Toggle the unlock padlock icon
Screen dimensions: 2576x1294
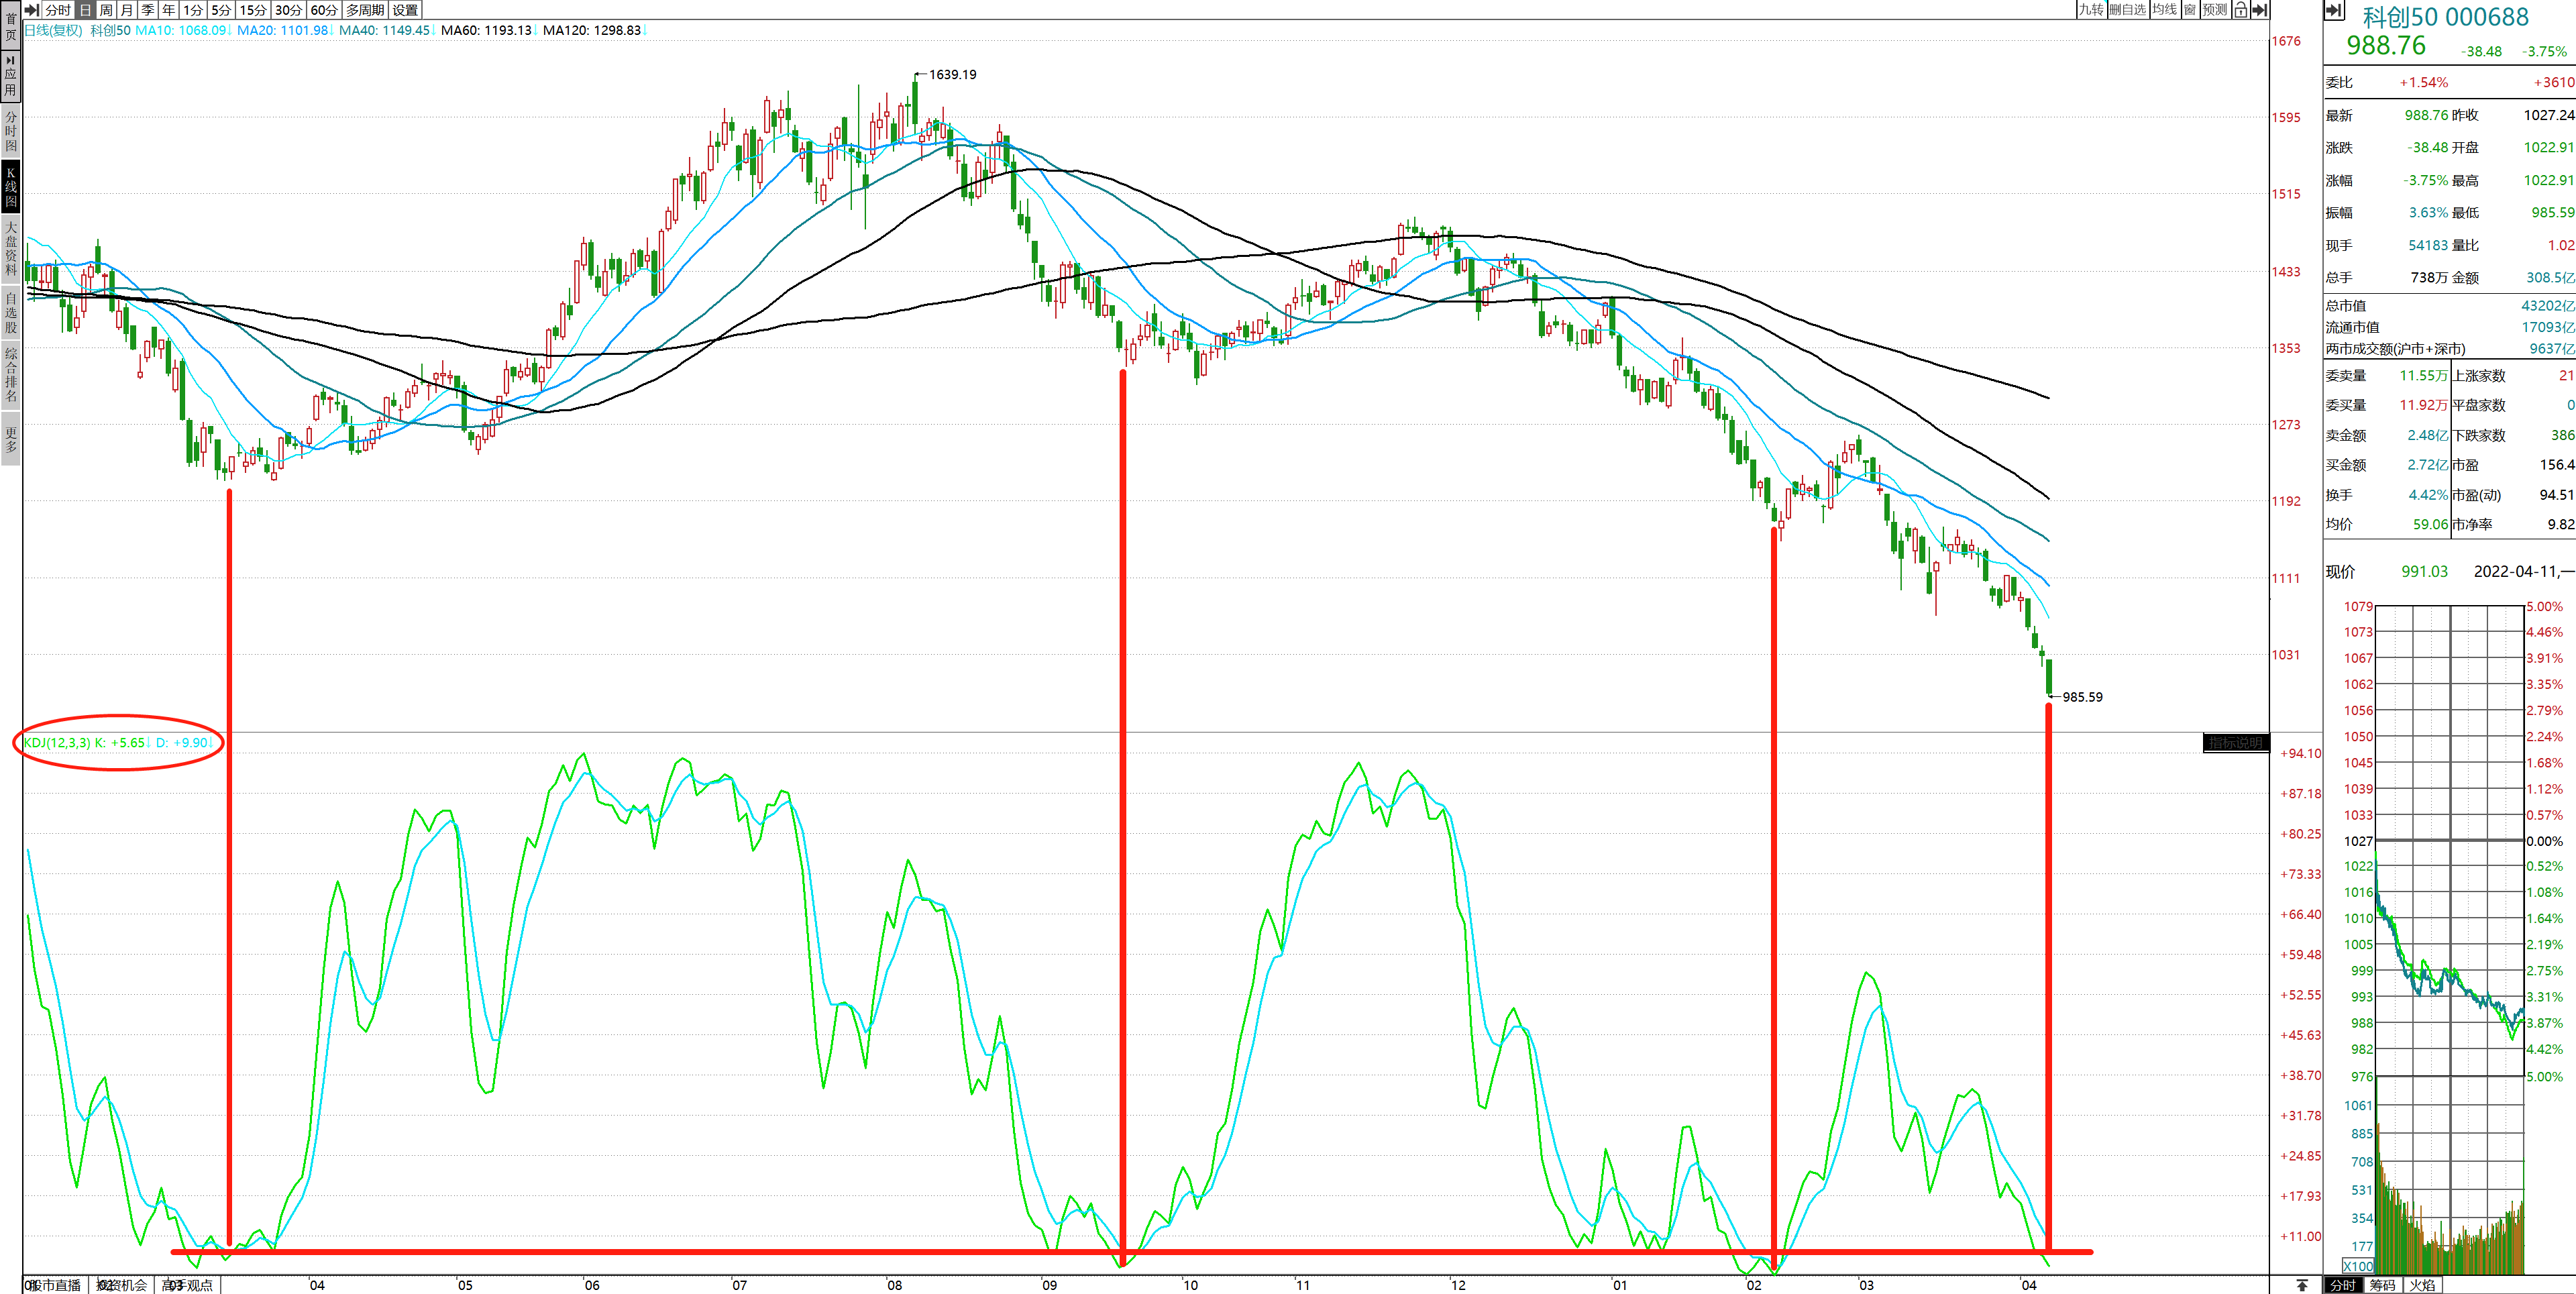(x=2240, y=10)
